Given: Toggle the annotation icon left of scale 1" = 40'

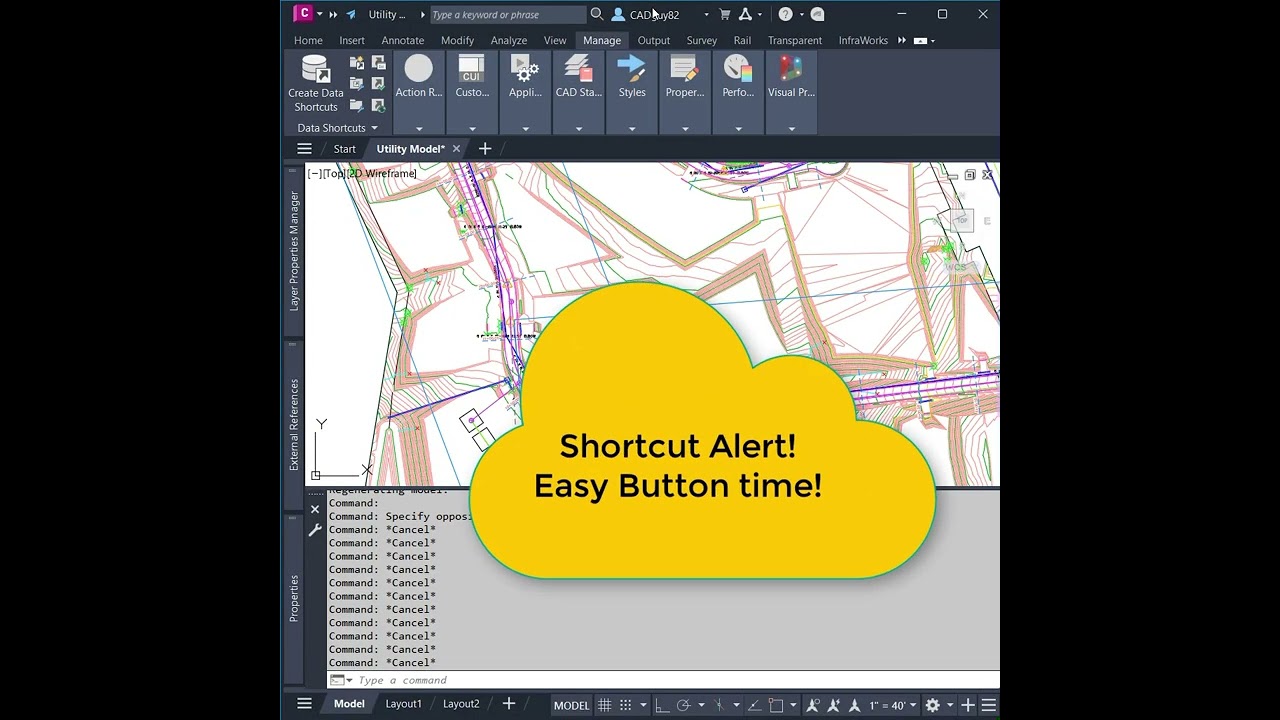Looking at the screenshot, I should pyautogui.click(x=854, y=705).
